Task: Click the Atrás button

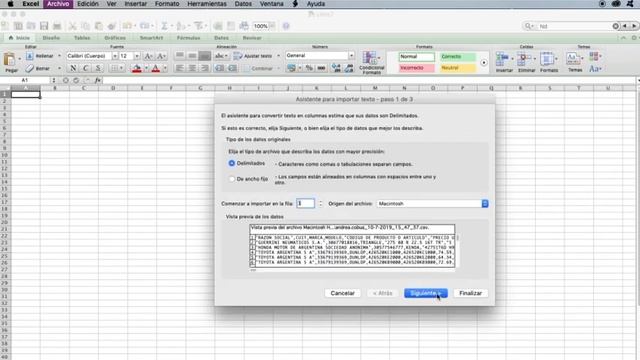Action: pyautogui.click(x=382, y=293)
